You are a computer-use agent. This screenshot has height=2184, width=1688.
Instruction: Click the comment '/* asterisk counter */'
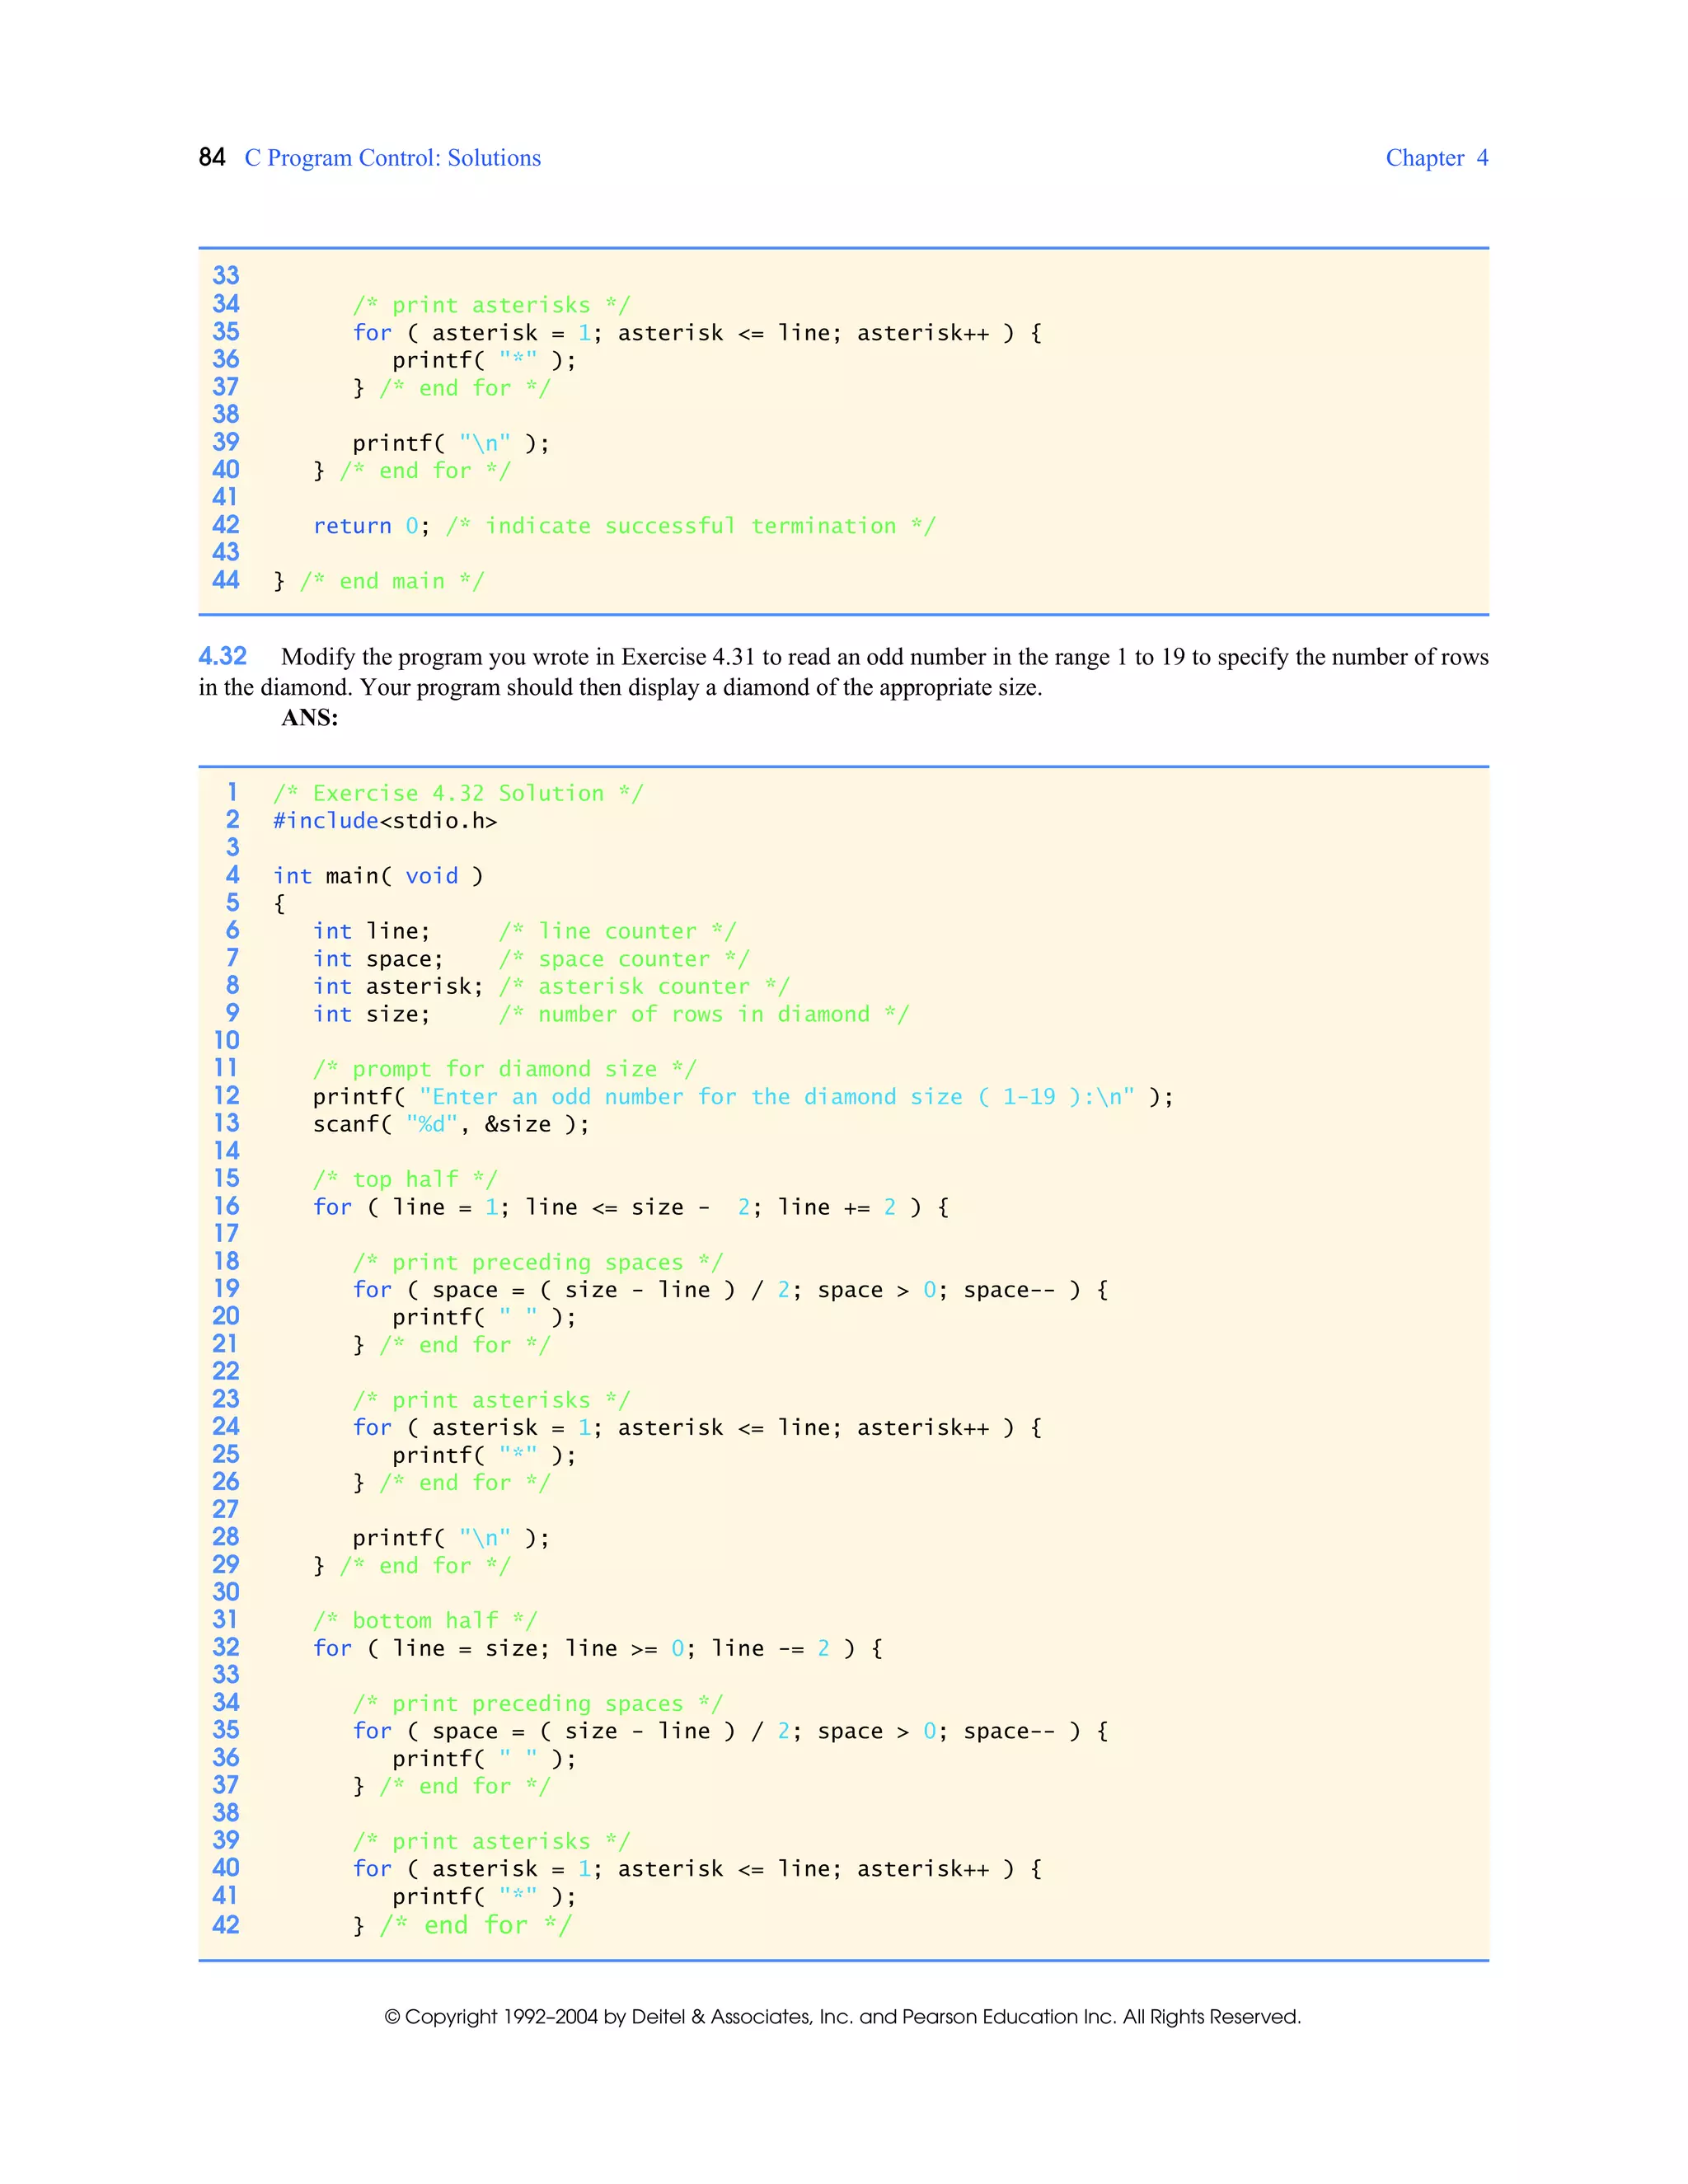click(644, 987)
